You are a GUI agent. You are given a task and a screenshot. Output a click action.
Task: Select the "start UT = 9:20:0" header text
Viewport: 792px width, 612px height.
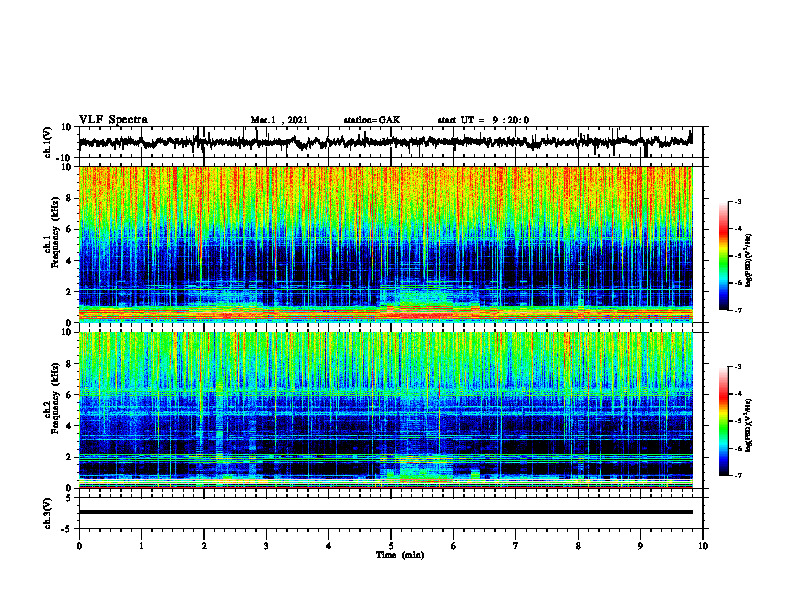pyautogui.click(x=483, y=120)
